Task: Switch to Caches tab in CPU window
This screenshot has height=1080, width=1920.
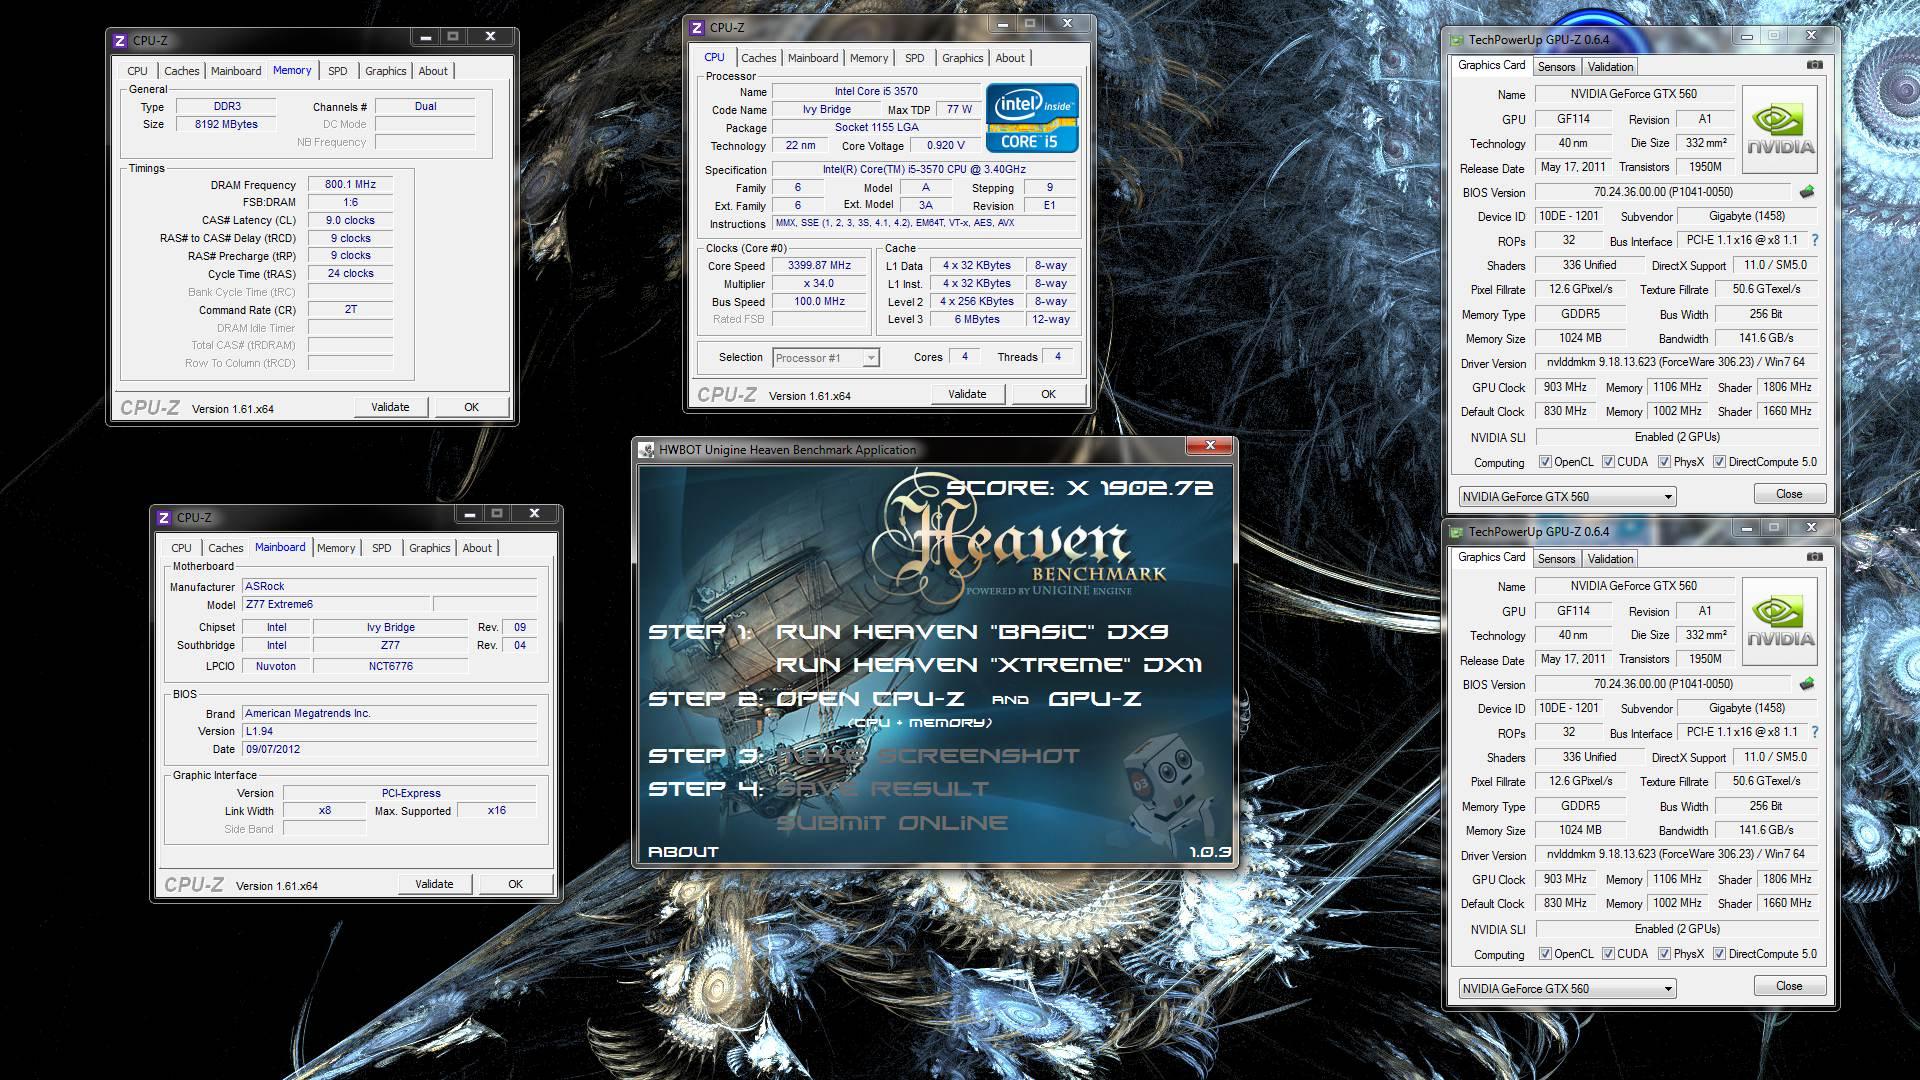Action: pyautogui.click(x=759, y=58)
